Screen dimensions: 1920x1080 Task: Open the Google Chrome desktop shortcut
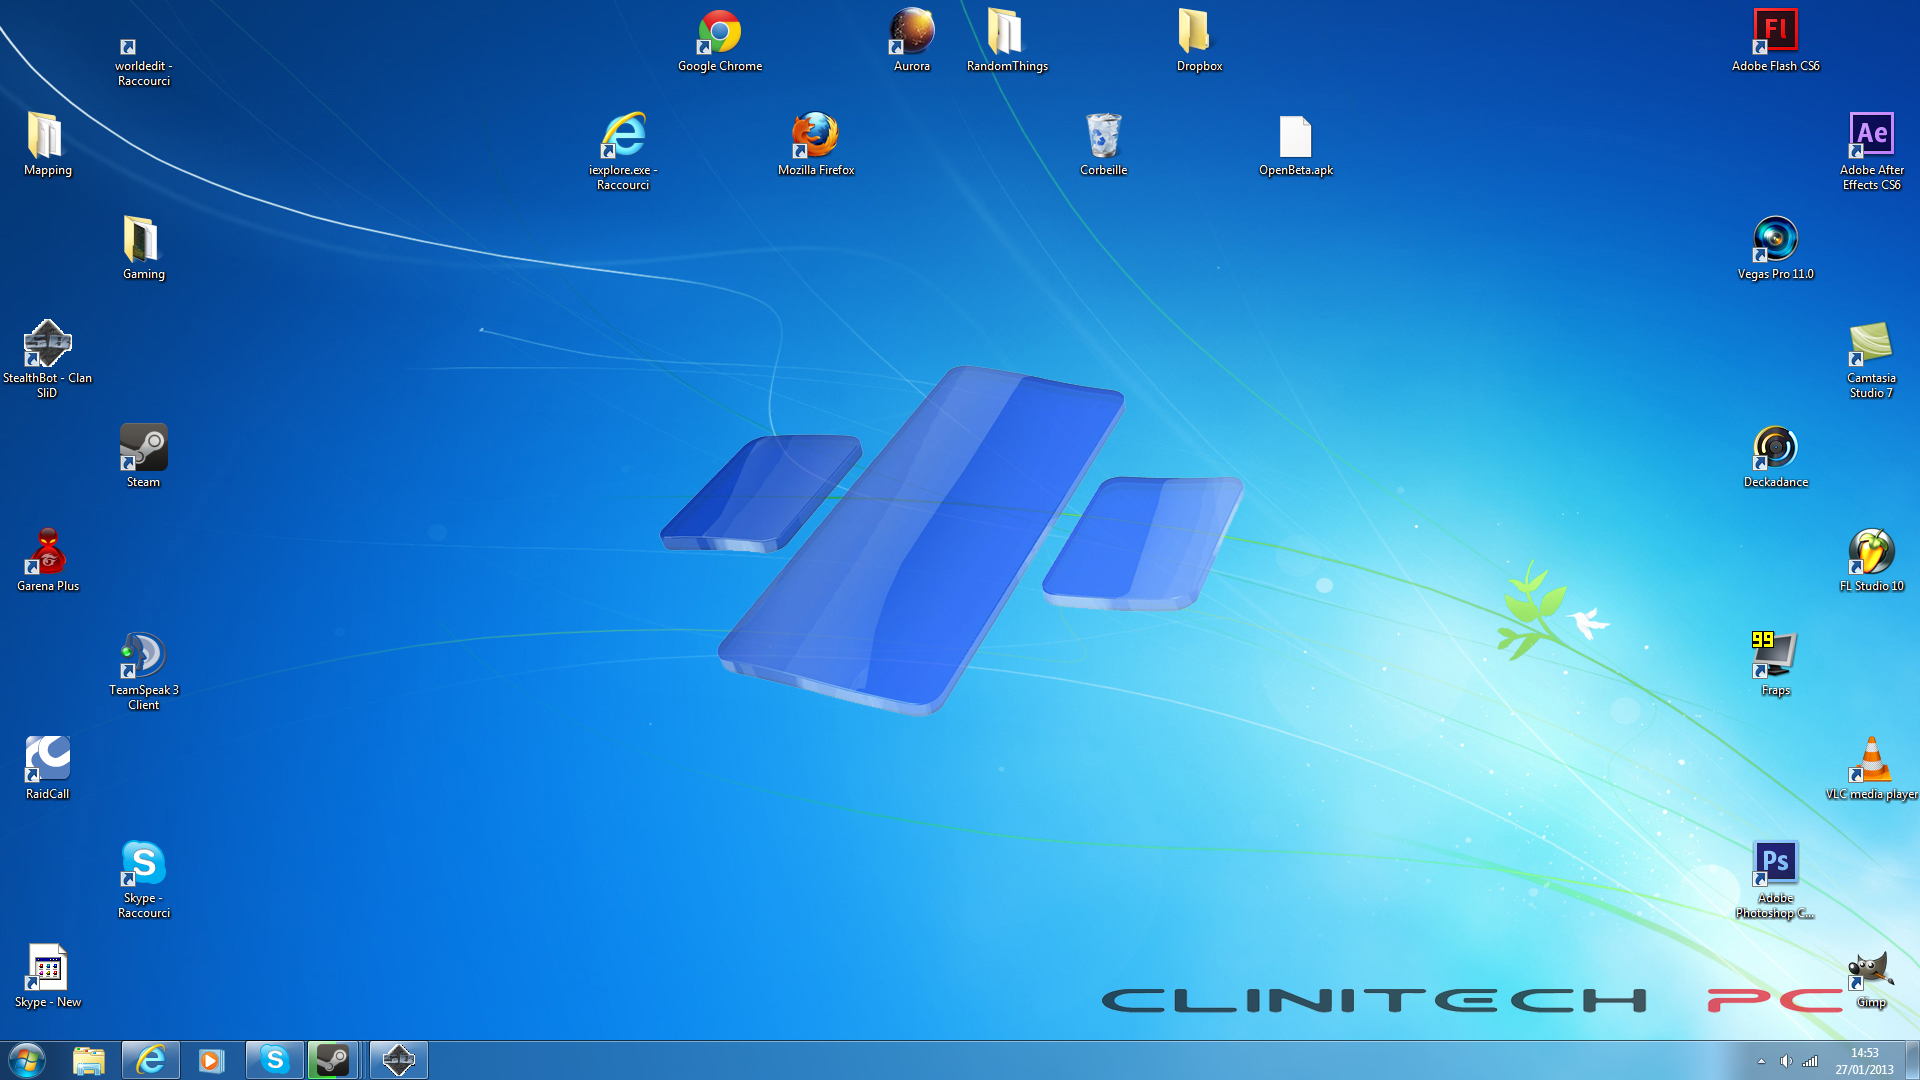720,41
